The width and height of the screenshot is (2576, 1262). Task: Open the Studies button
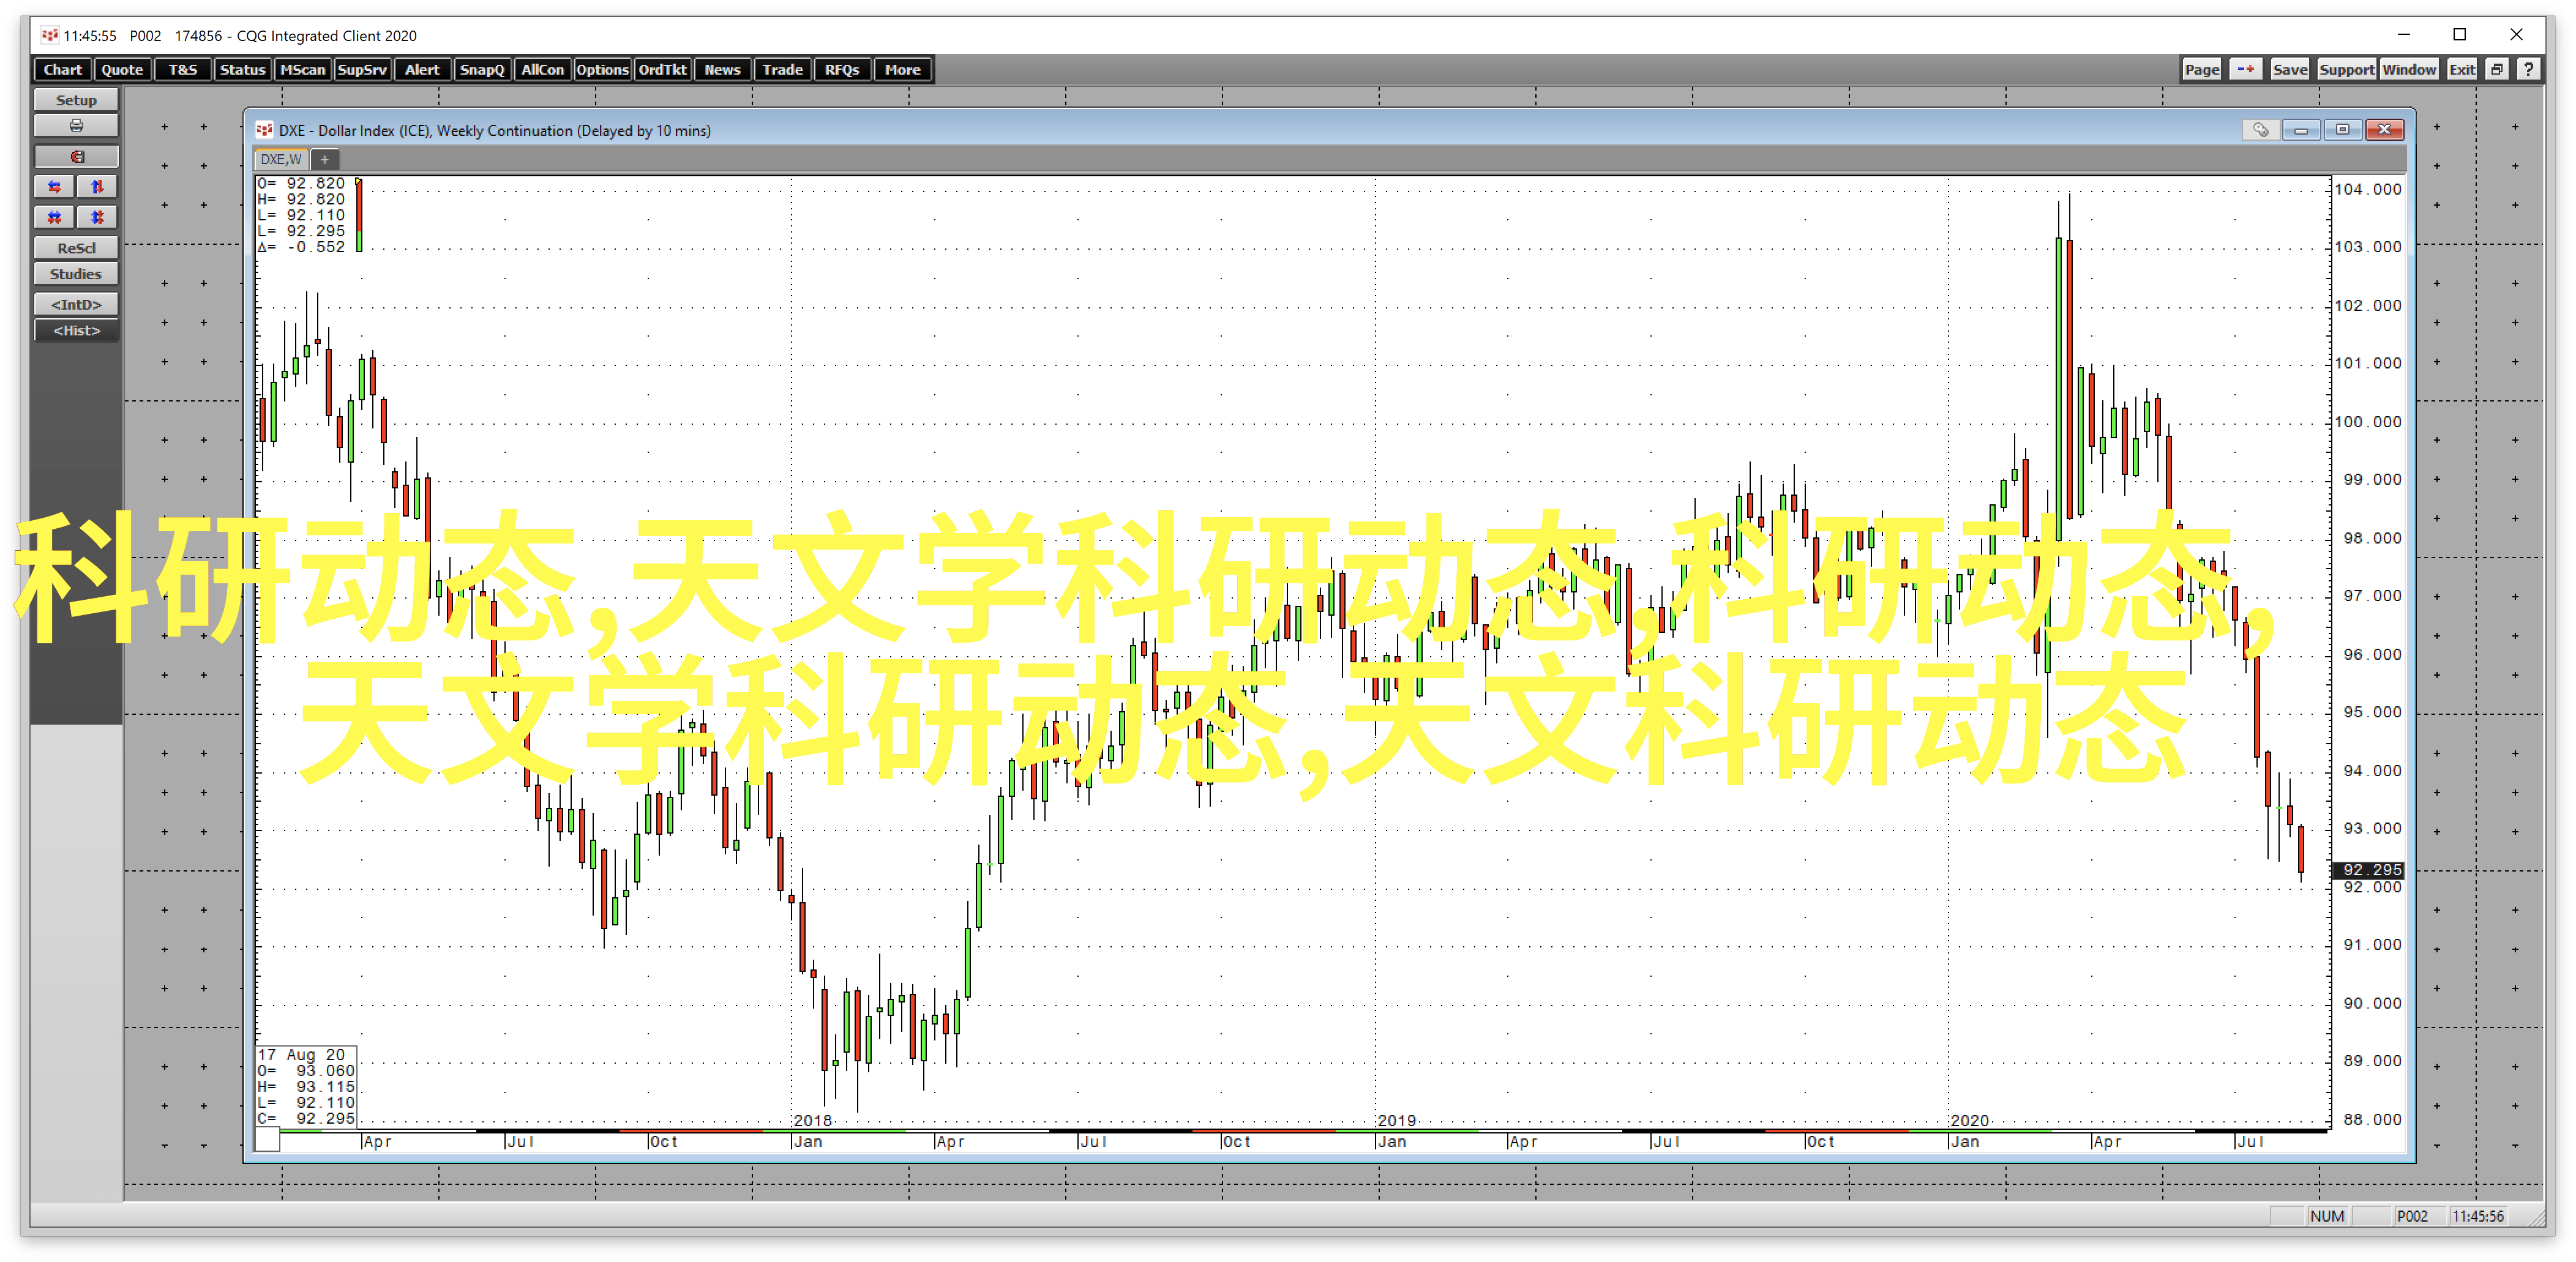(x=76, y=274)
